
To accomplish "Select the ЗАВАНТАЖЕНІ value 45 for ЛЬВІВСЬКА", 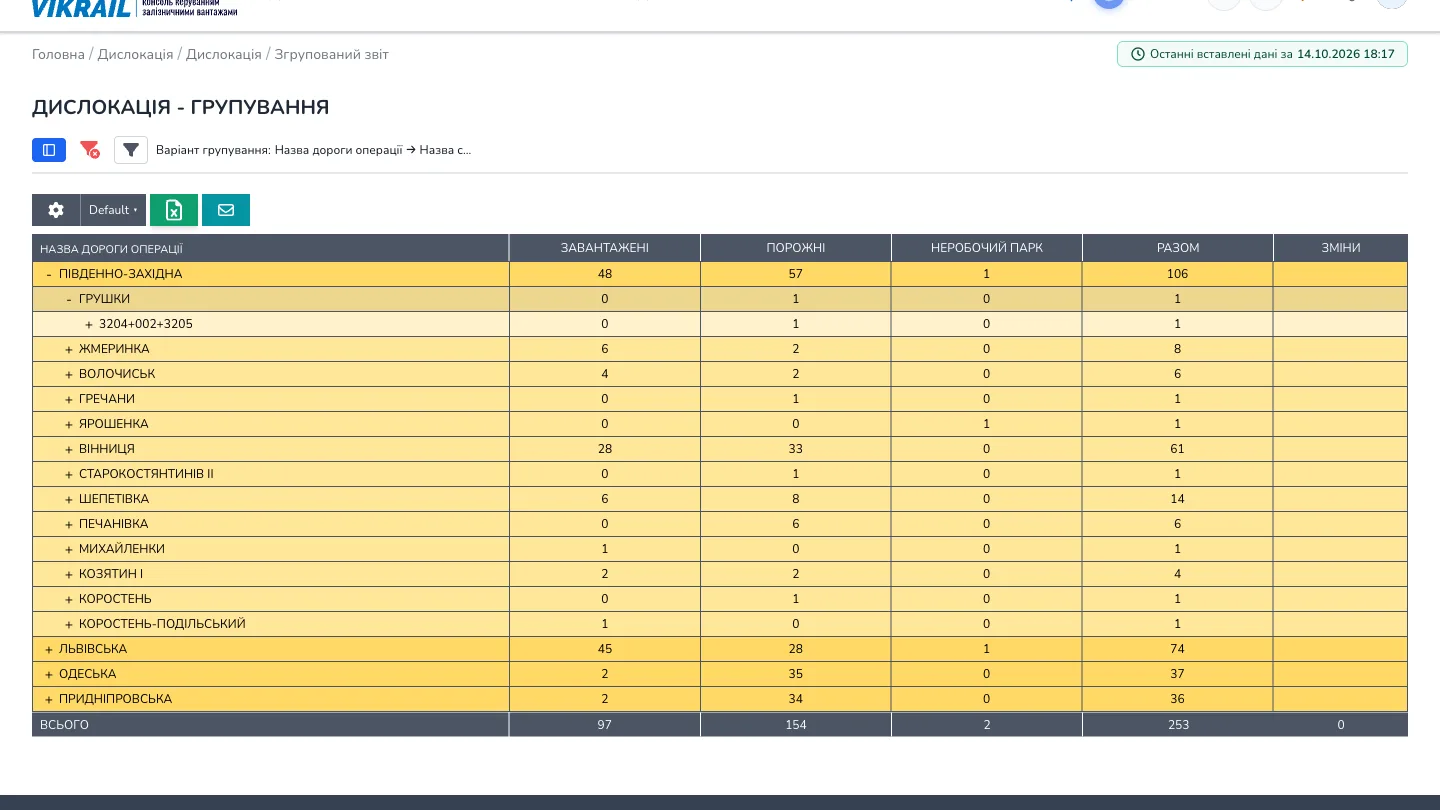I will 605,649.
